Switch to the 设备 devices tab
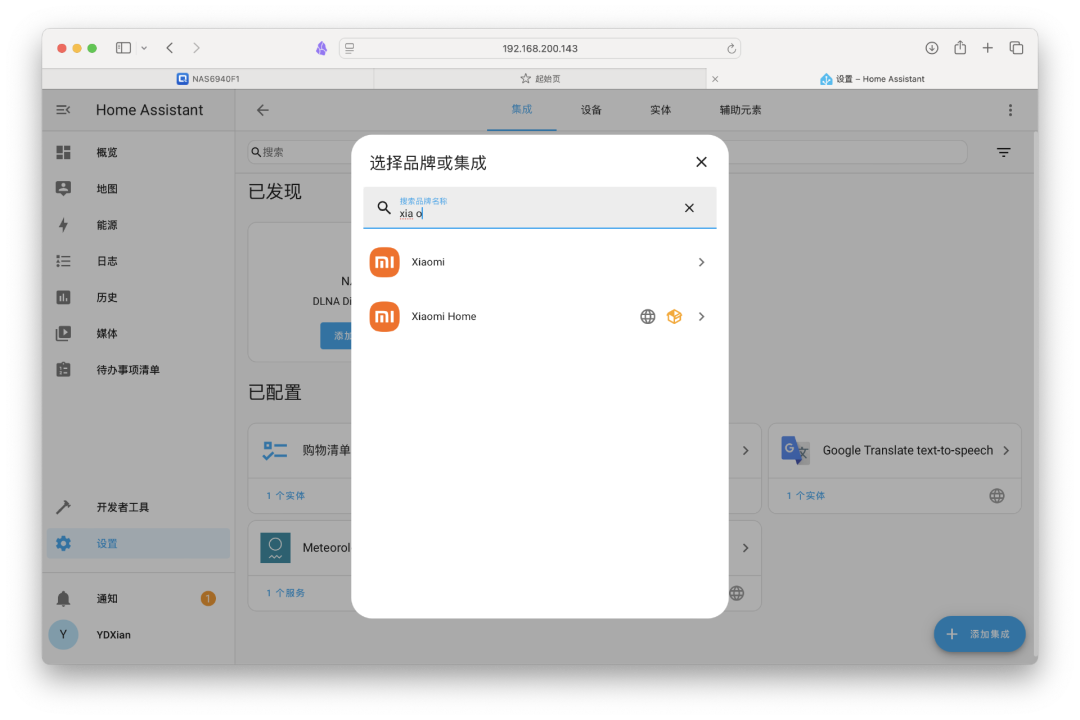The width and height of the screenshot is (1080, 720). (x=591, y=110)
